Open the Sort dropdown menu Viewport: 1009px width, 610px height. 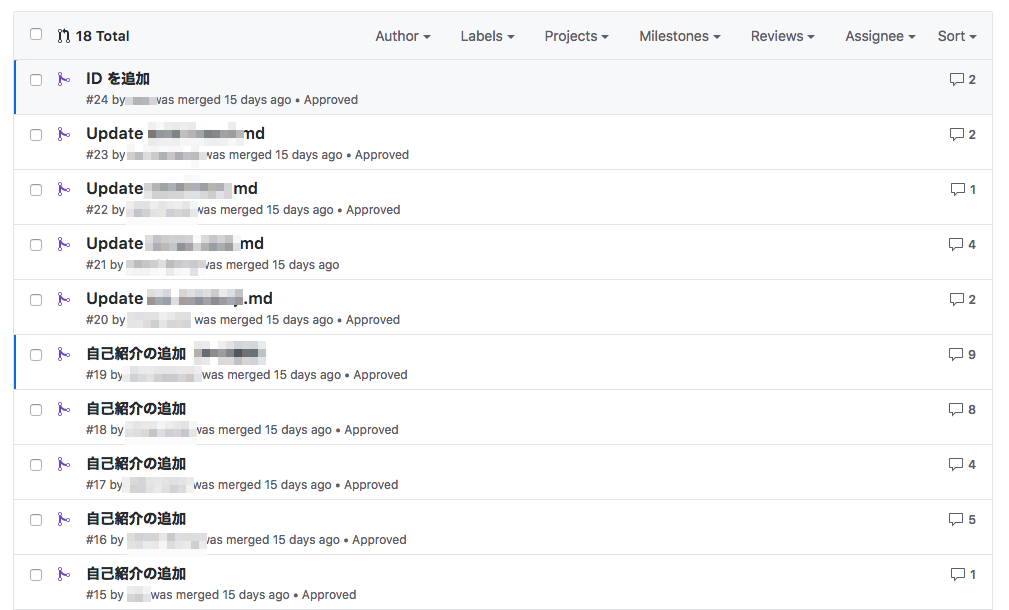pyautogui.click(x=957, y=36)
